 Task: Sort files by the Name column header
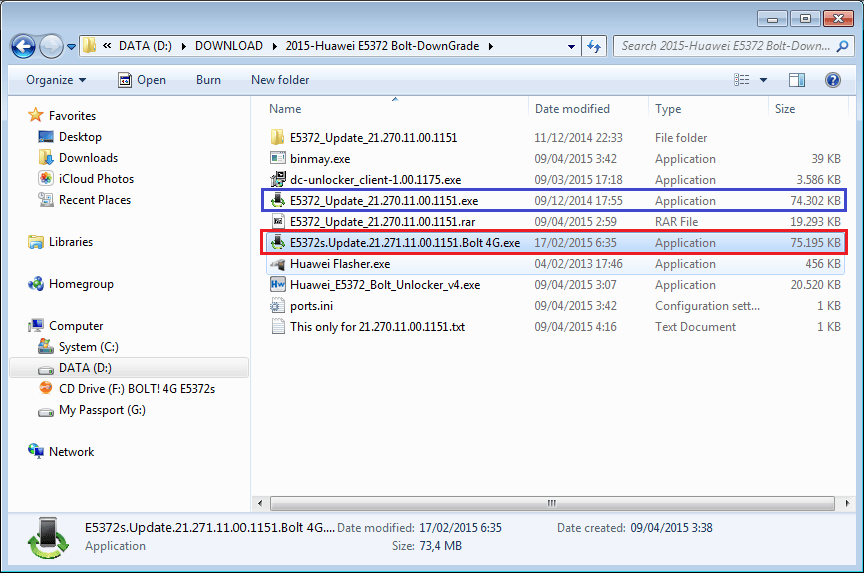(x=285, y=109)
